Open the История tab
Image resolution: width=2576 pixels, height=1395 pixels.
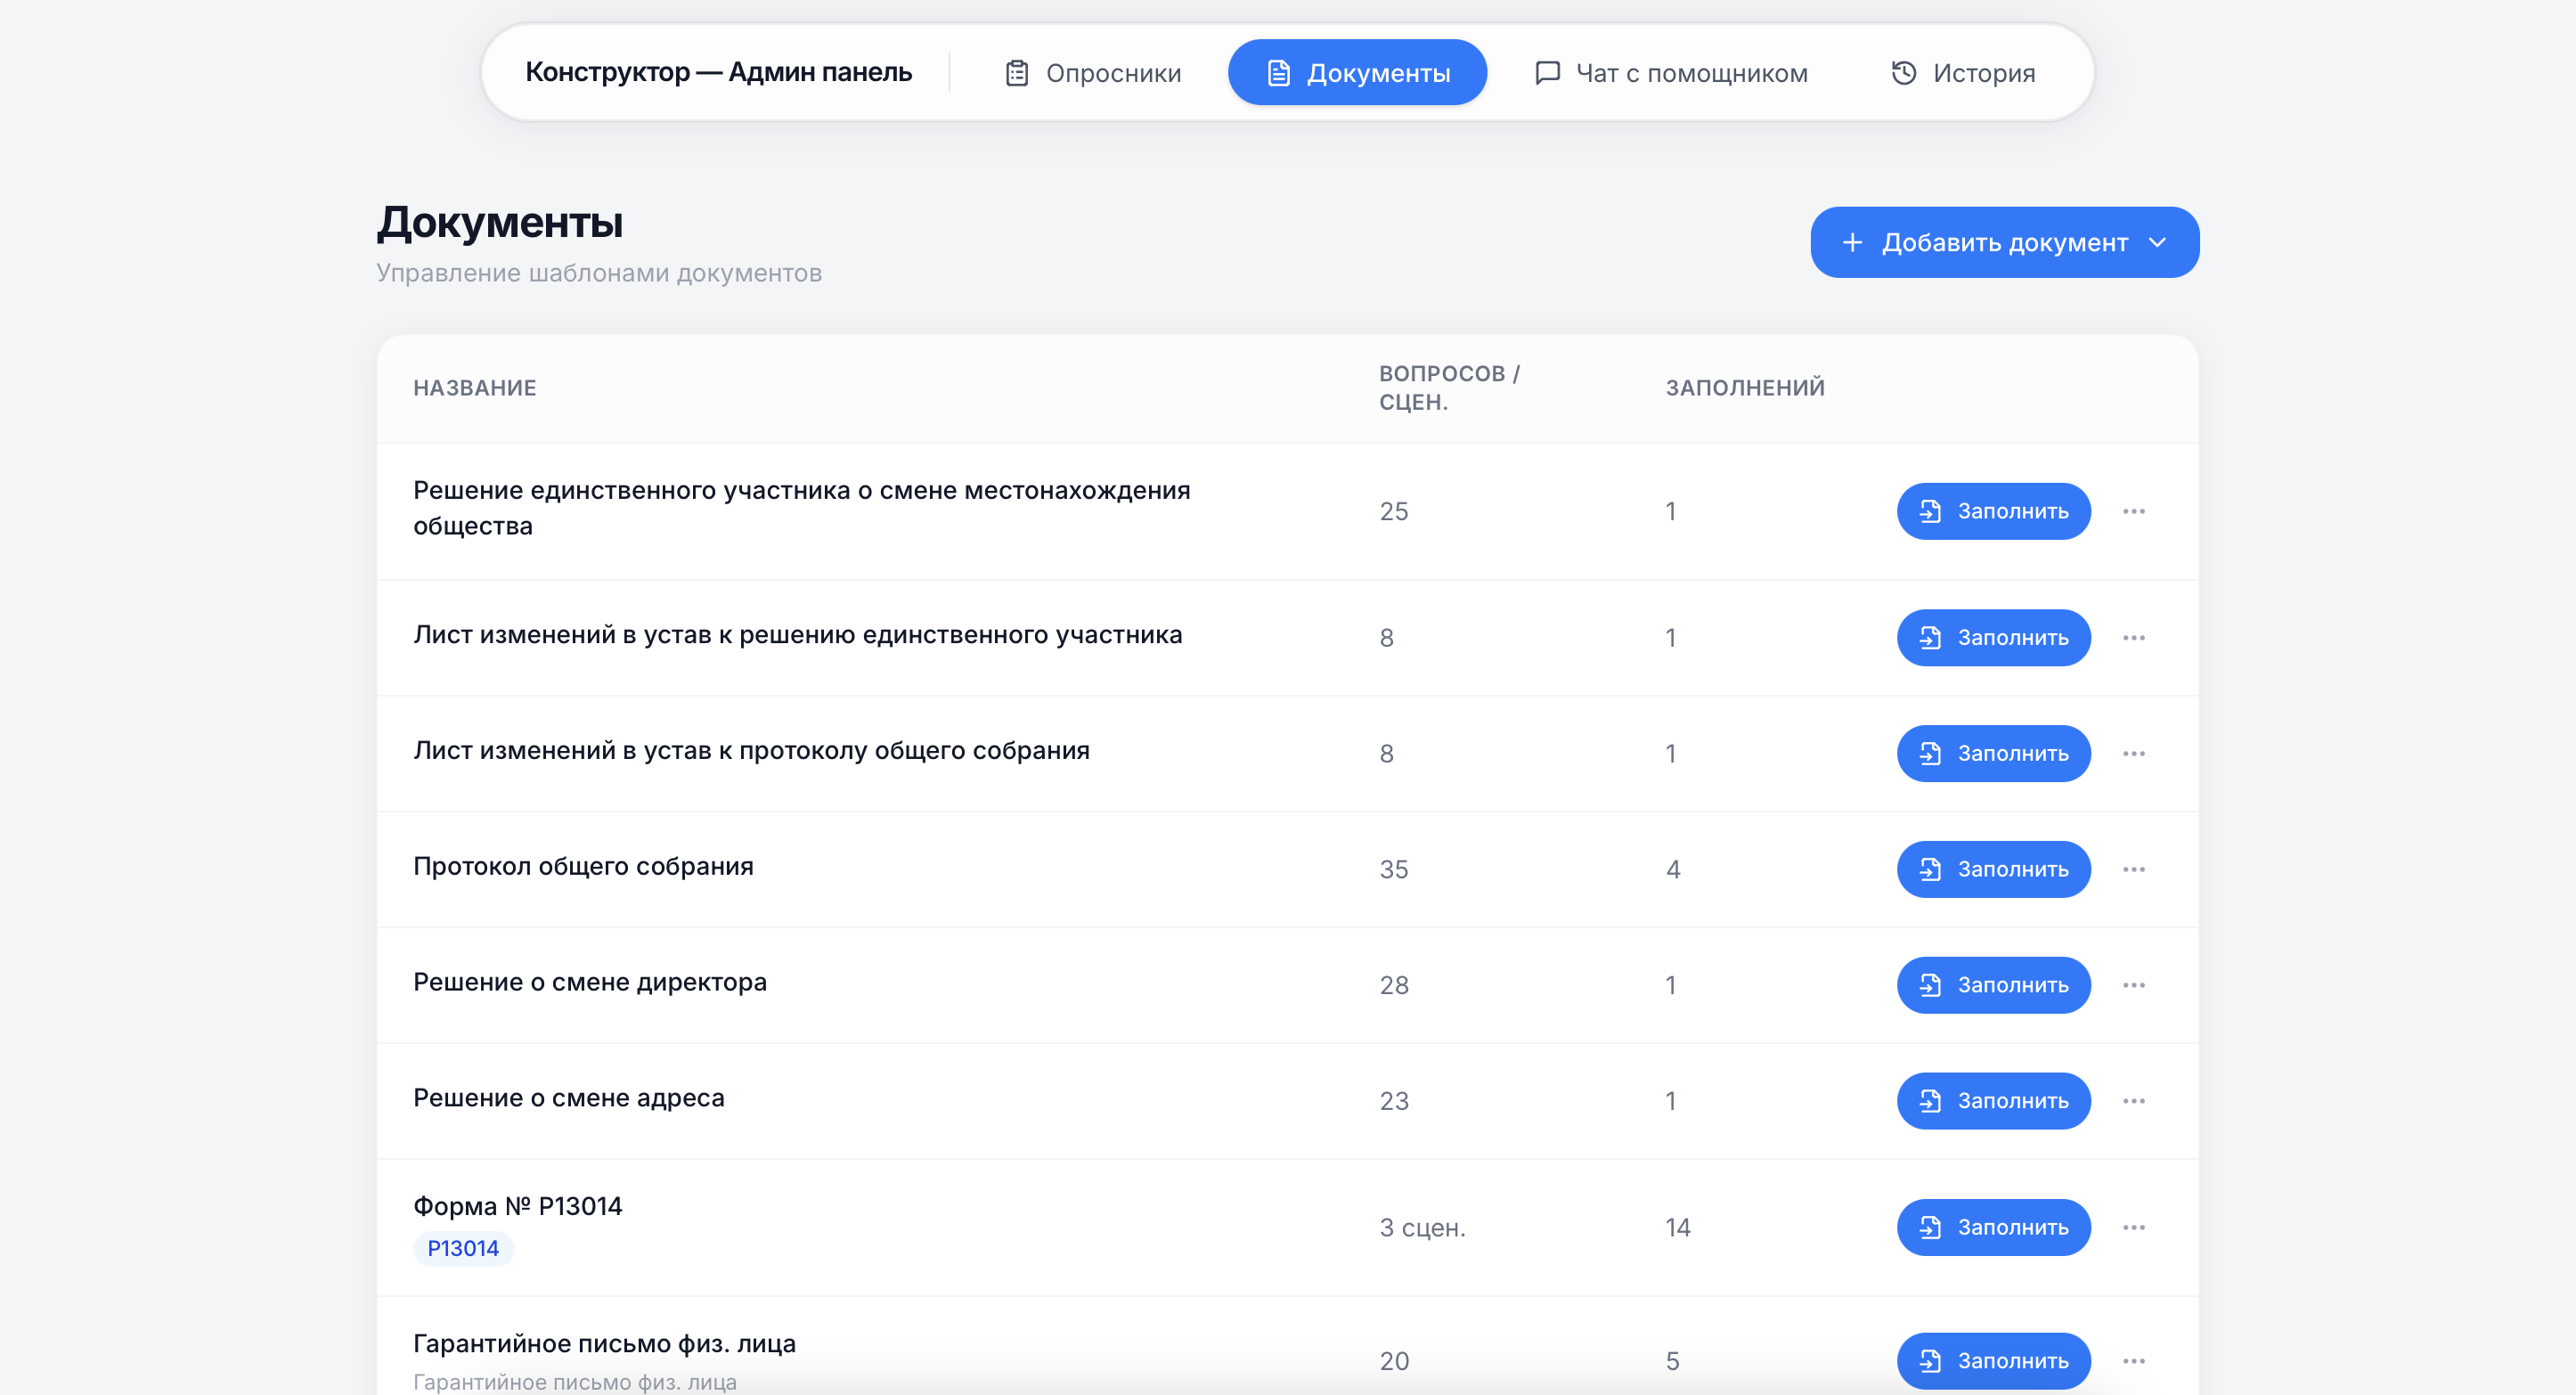1962,73
